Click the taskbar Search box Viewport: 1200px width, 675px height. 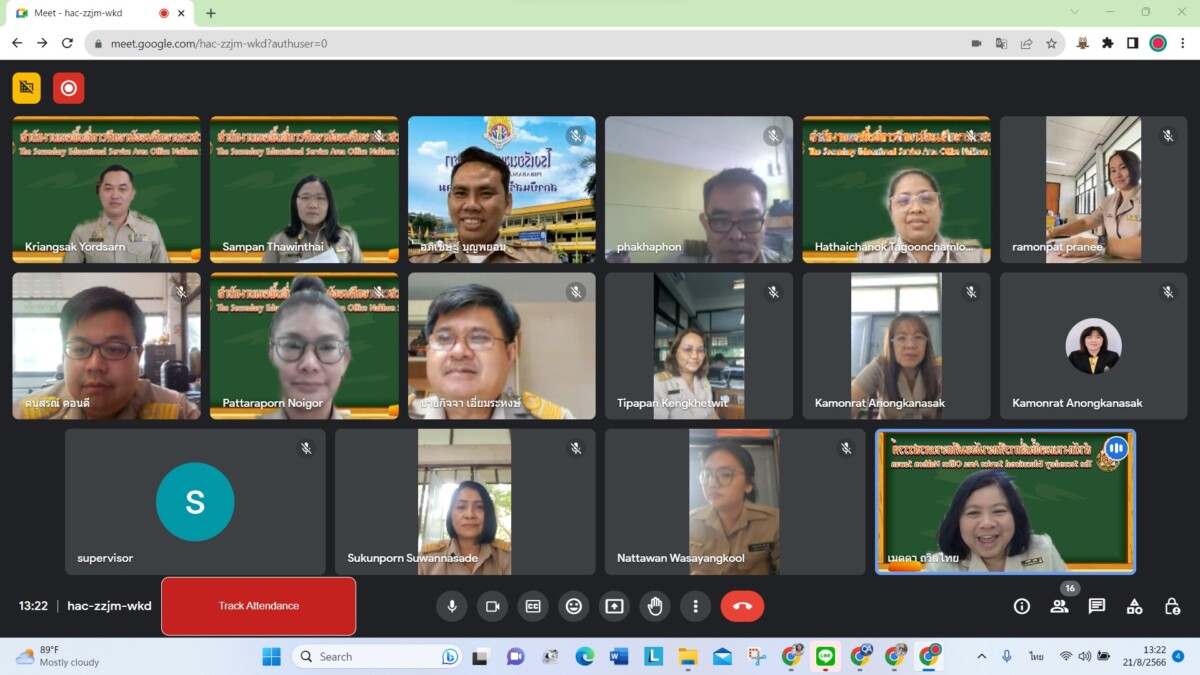[x=378, y=657]
